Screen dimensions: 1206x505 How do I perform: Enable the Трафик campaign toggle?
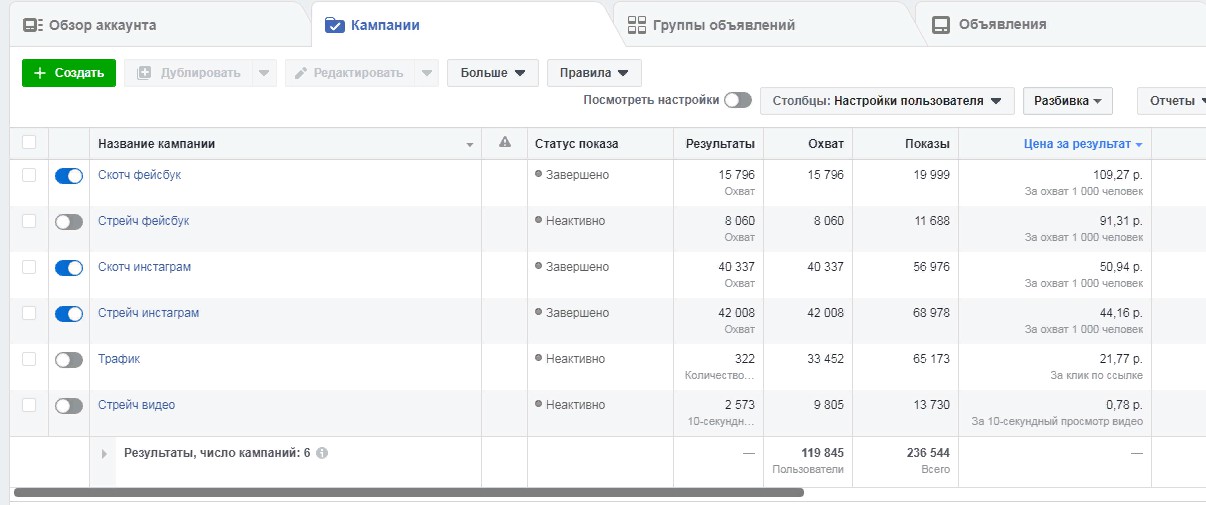[69, 360]
